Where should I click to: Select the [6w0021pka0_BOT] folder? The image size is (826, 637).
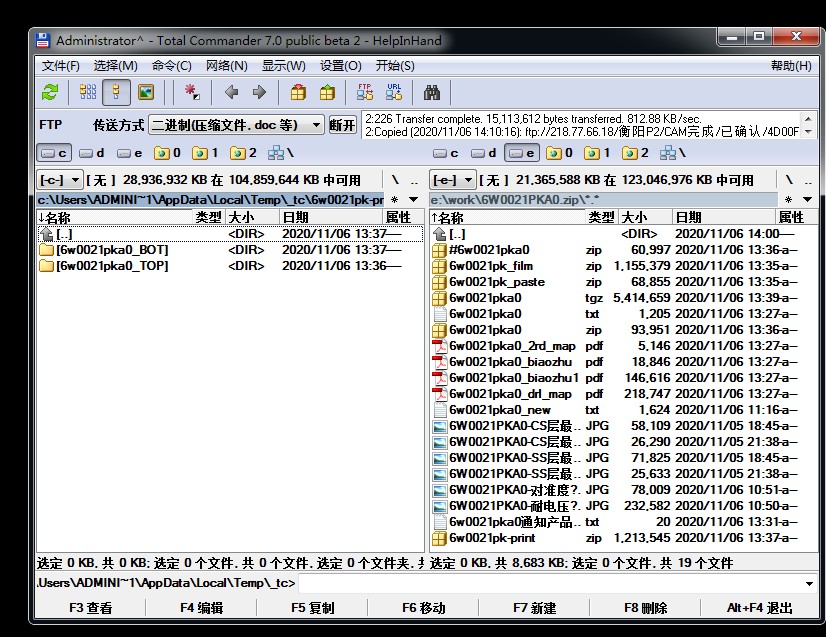[x=230, y=250]
